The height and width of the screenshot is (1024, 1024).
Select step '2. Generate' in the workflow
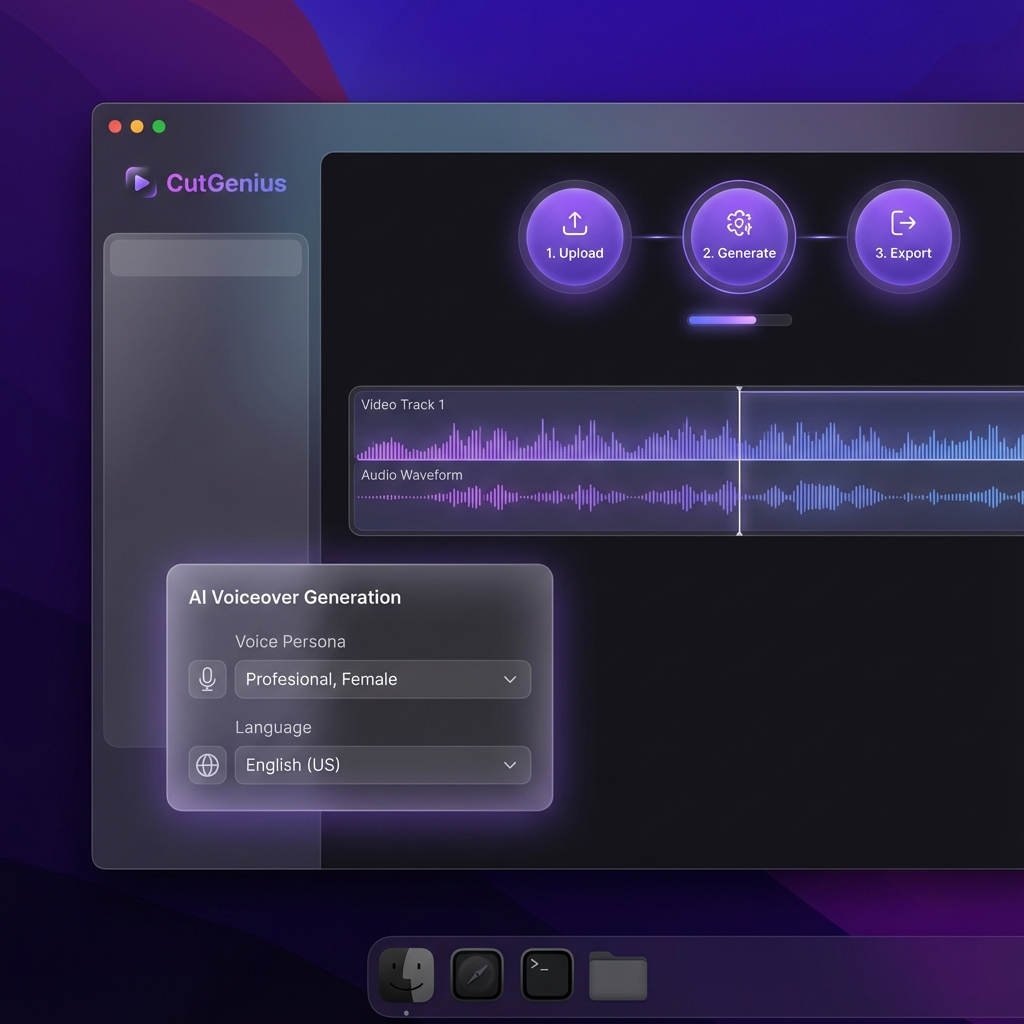[739, 237]
